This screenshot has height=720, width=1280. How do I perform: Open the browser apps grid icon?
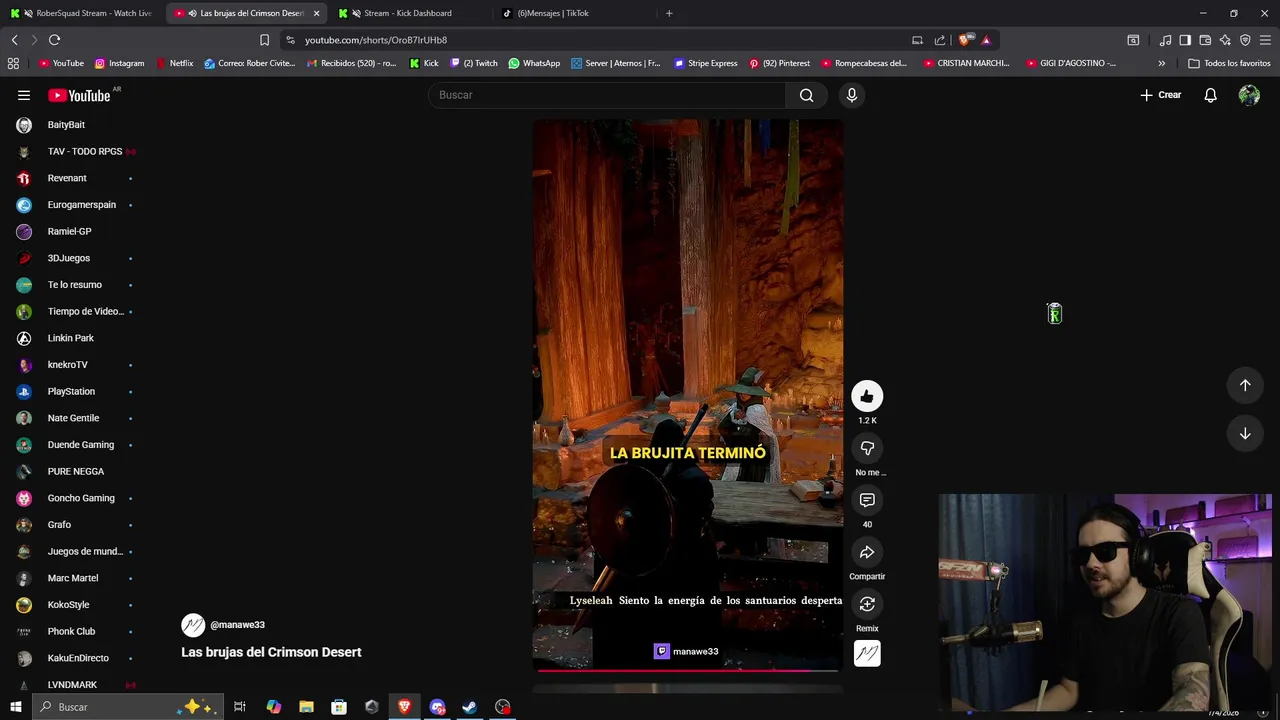13,63
